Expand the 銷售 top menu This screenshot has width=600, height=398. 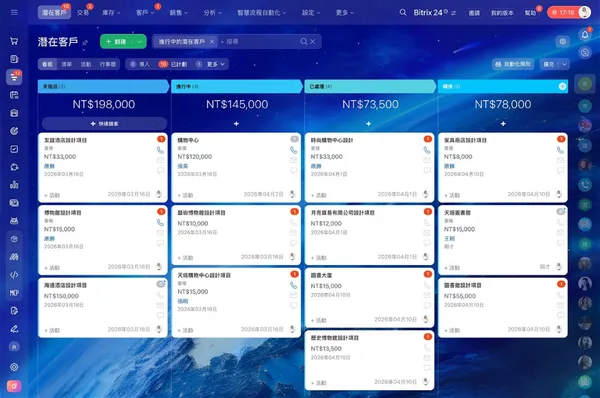click(x=179, y=13)
